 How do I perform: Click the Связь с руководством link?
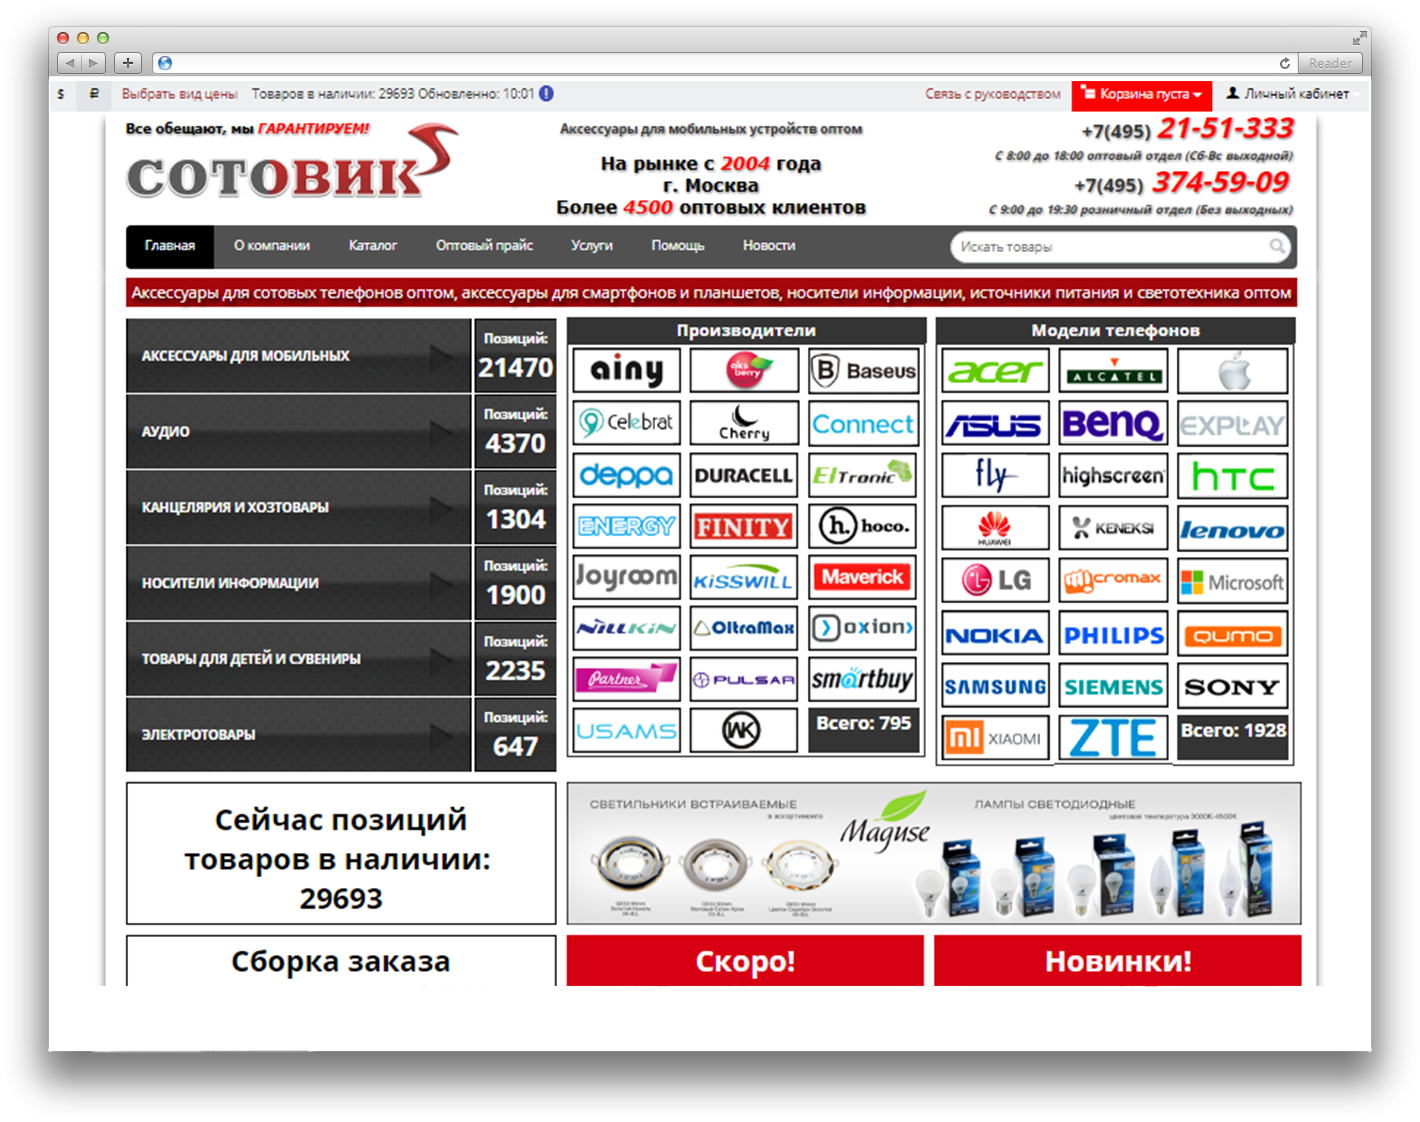click(993, 94)
